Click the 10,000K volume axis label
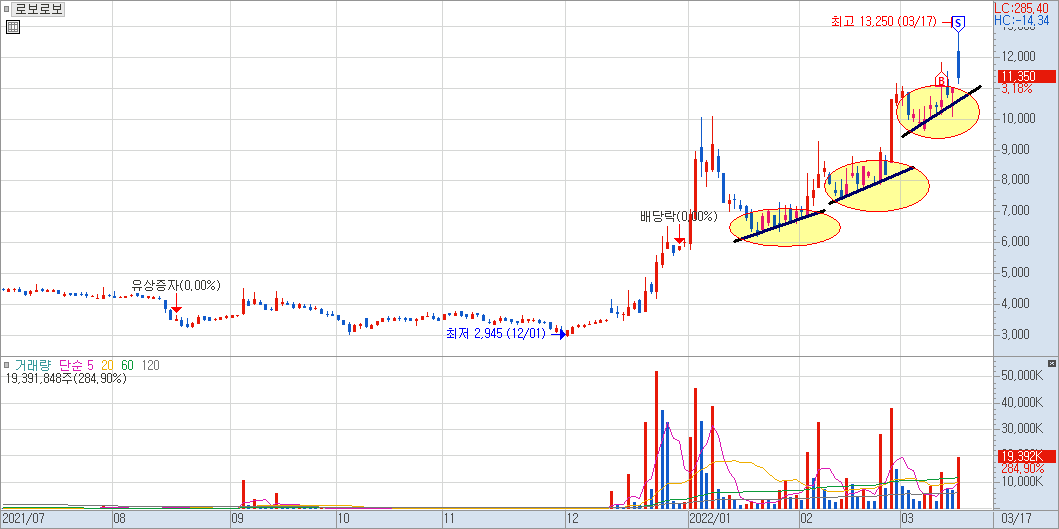 [x=1023, y=482]
